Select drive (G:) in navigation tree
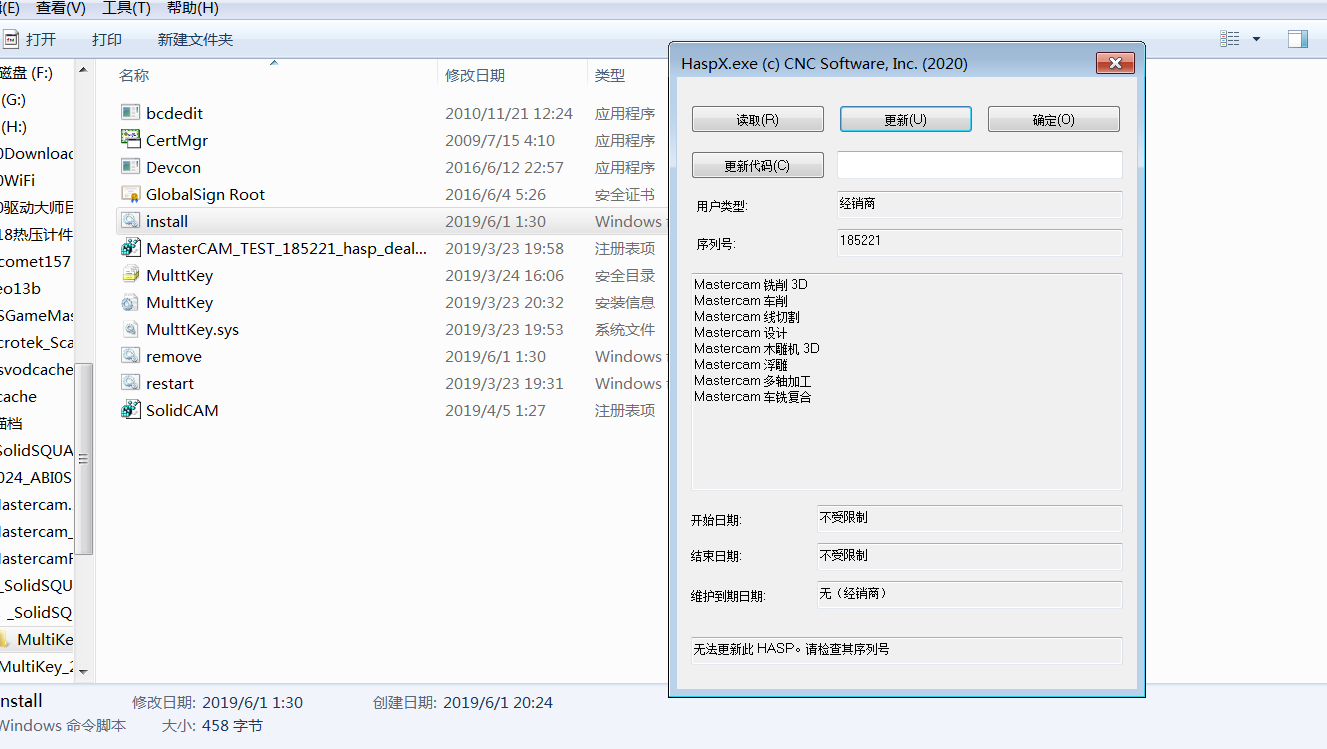 coord(14,100)
